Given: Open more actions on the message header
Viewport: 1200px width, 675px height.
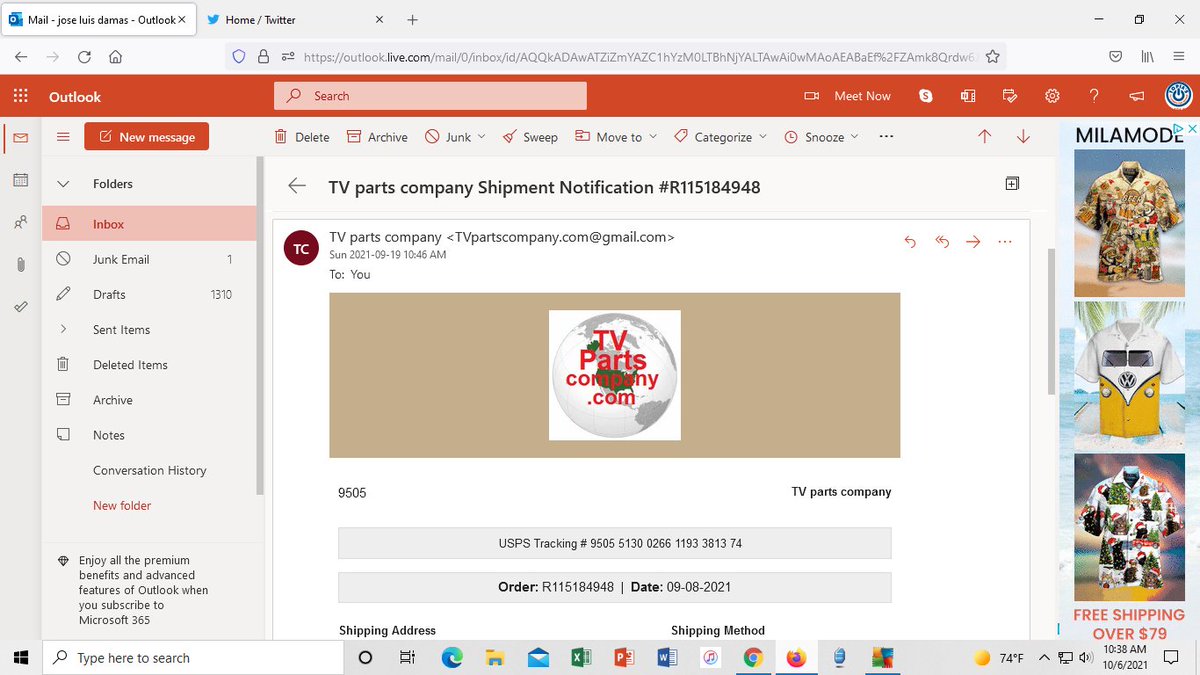Looking at the screenshot, I should coord(1005,241).
